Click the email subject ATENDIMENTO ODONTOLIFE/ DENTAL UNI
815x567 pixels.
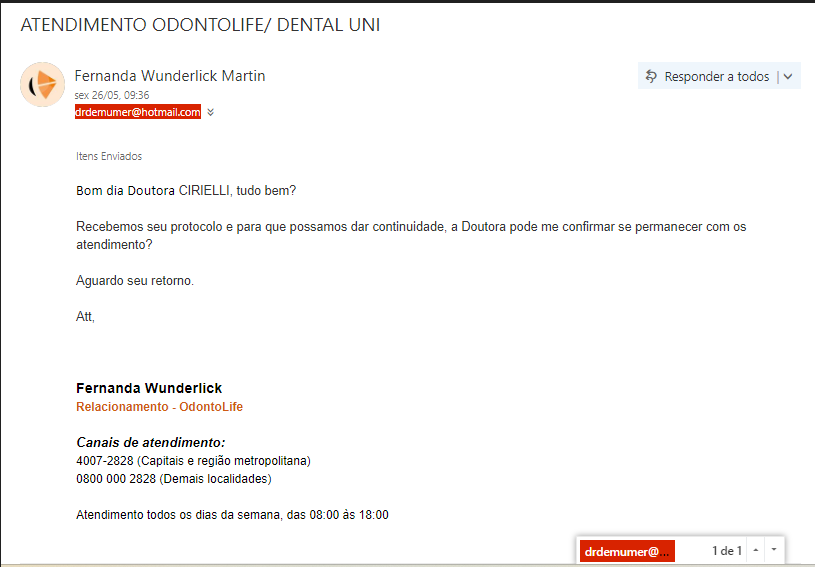[201, 25]
